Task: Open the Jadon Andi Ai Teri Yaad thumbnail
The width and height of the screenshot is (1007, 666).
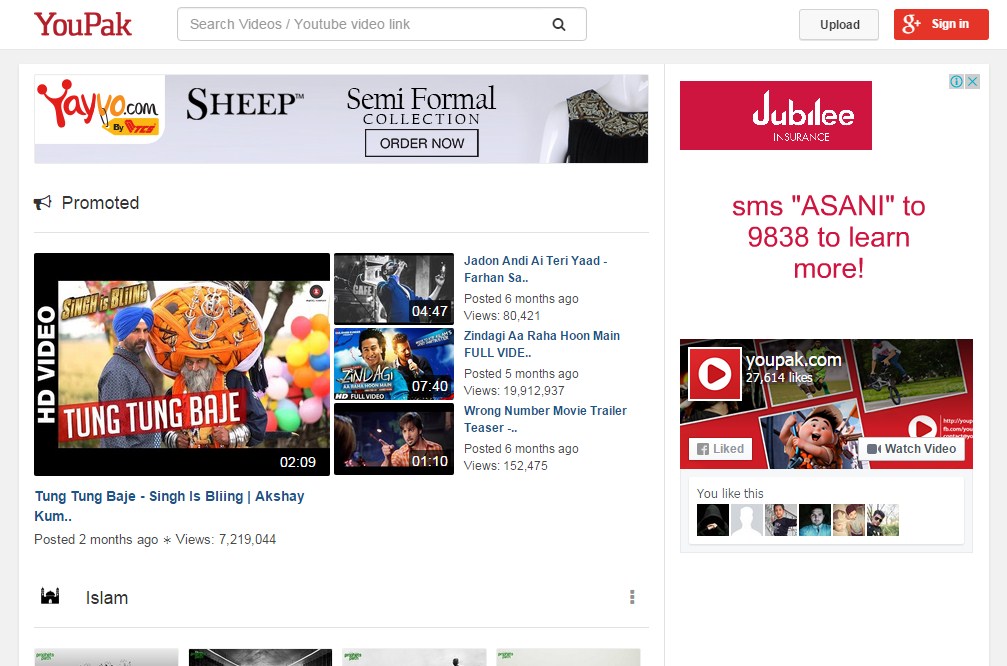Action: click(x=394, y=289)
